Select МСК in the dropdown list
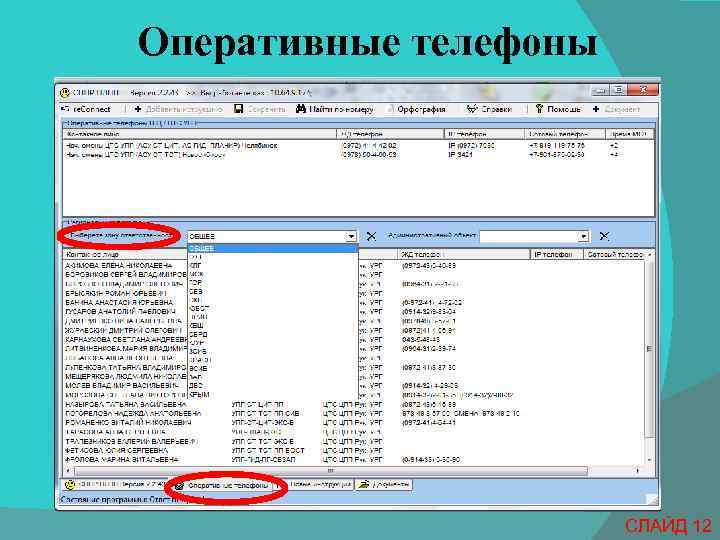Viewport: 720px width, 540px height. tap(273, 274)
